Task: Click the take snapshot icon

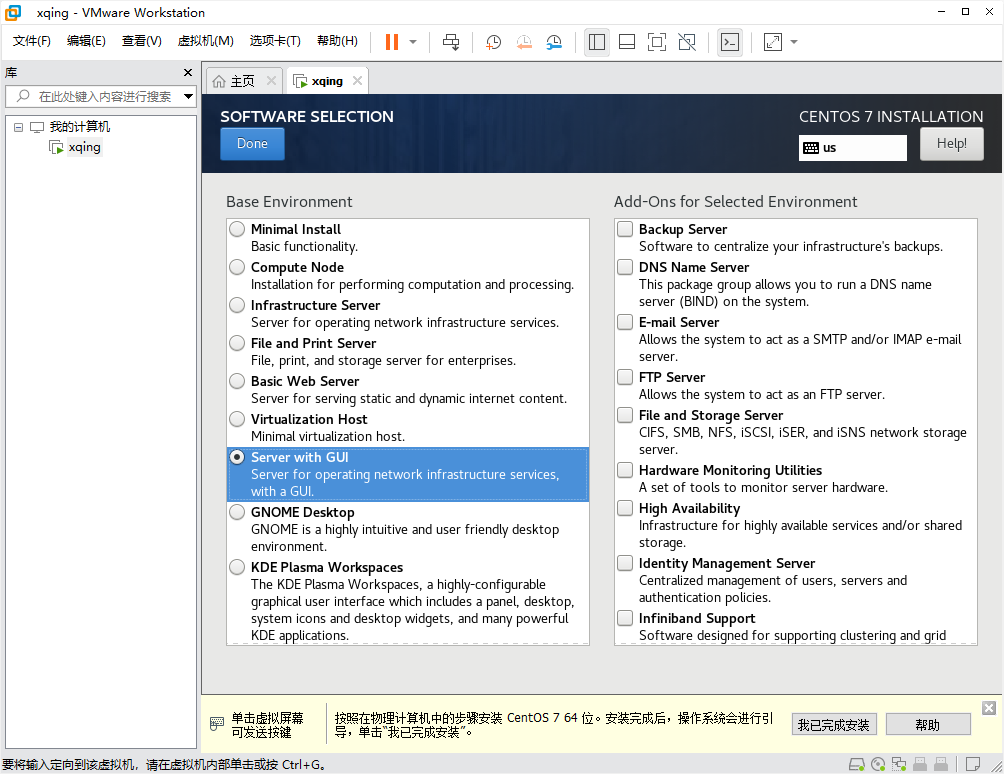Action: [493, 42]
